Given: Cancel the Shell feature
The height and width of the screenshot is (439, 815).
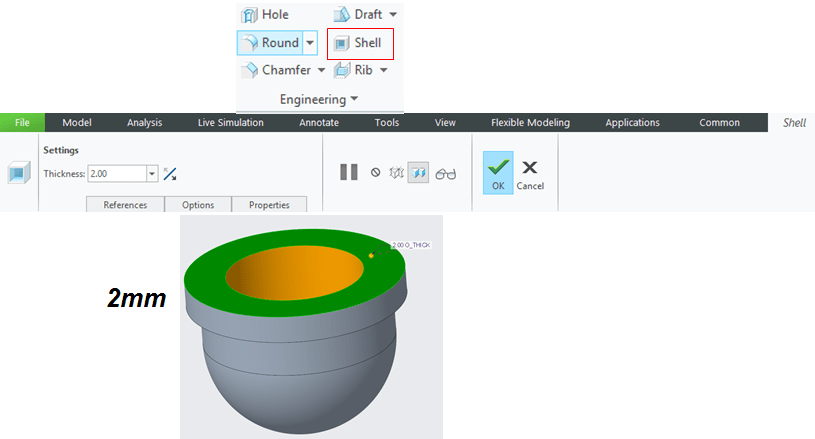Looking at the screenshot, I should (530, 172).
